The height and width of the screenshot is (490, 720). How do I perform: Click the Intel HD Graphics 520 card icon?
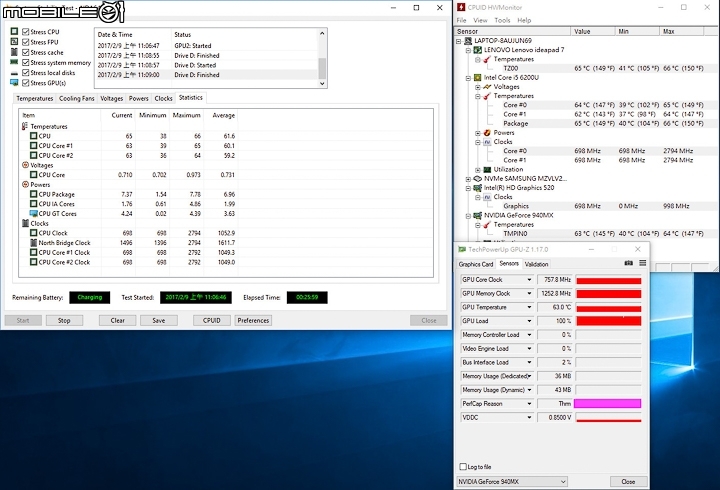click(x=478, y=188)
